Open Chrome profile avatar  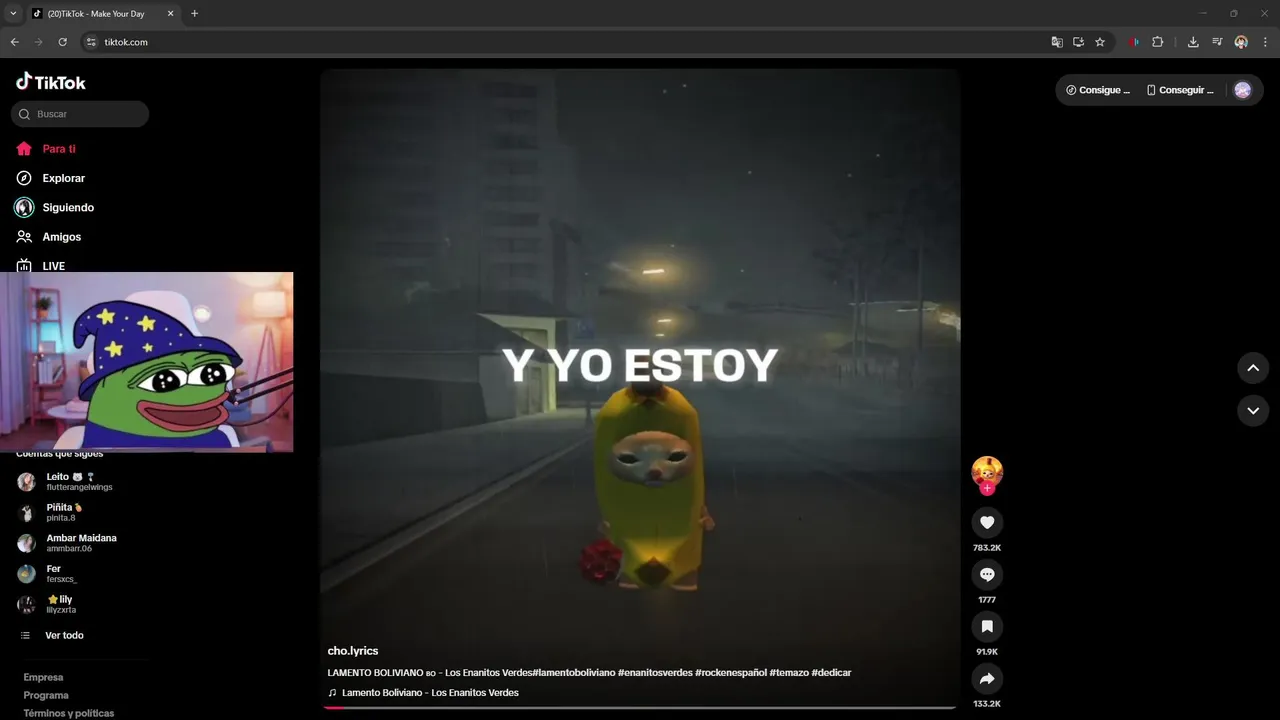coord(1241,42)
